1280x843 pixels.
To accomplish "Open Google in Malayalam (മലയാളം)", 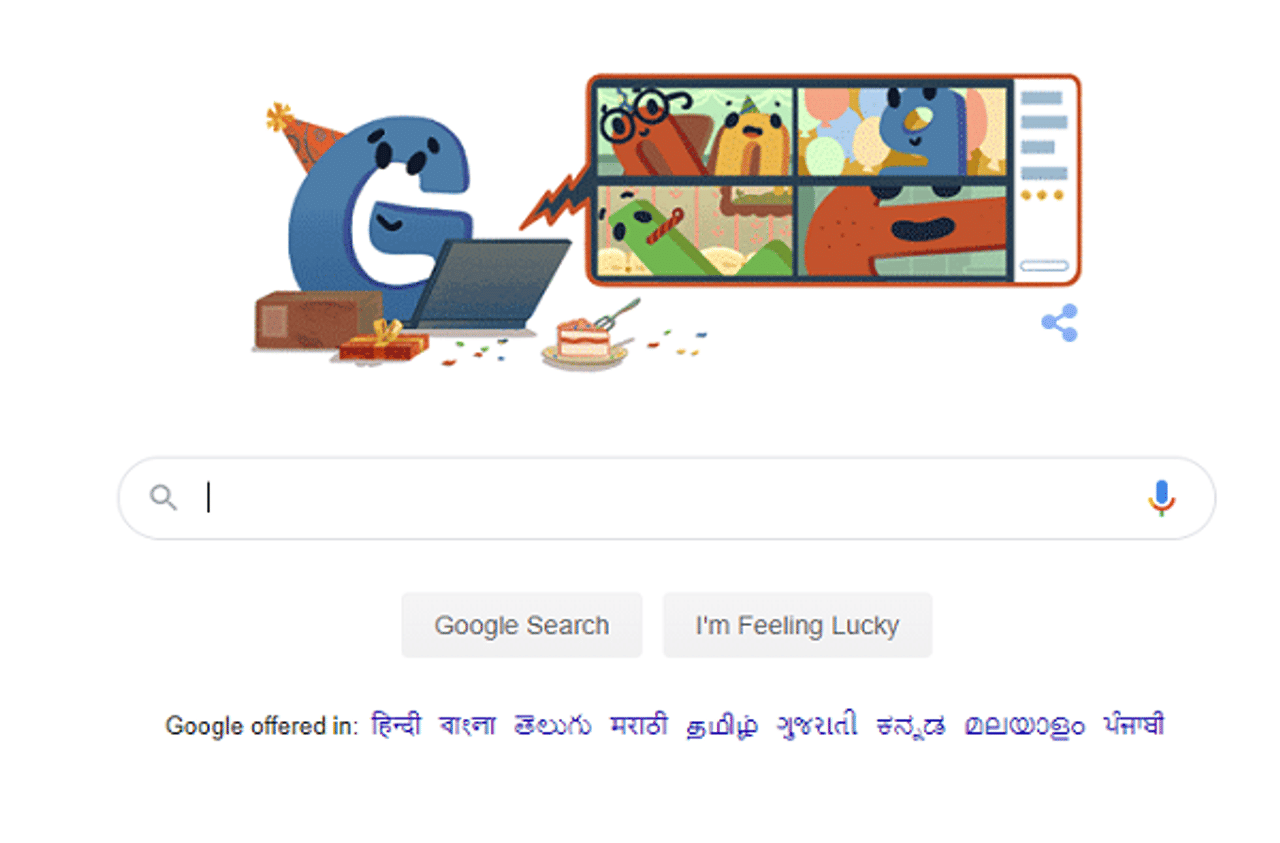I will point(1024,726).
